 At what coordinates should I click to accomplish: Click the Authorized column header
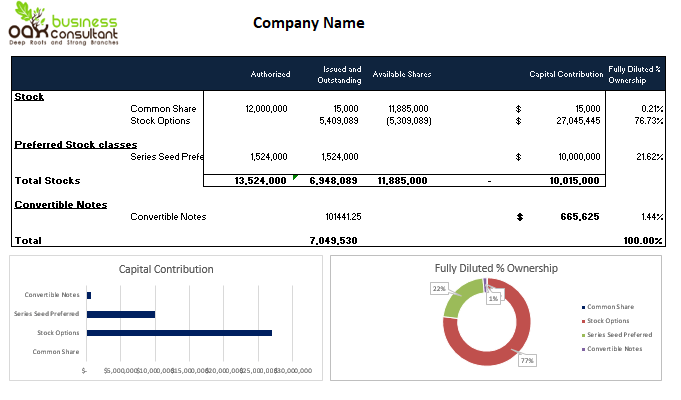pyautogui.click(x=270, y=74)
